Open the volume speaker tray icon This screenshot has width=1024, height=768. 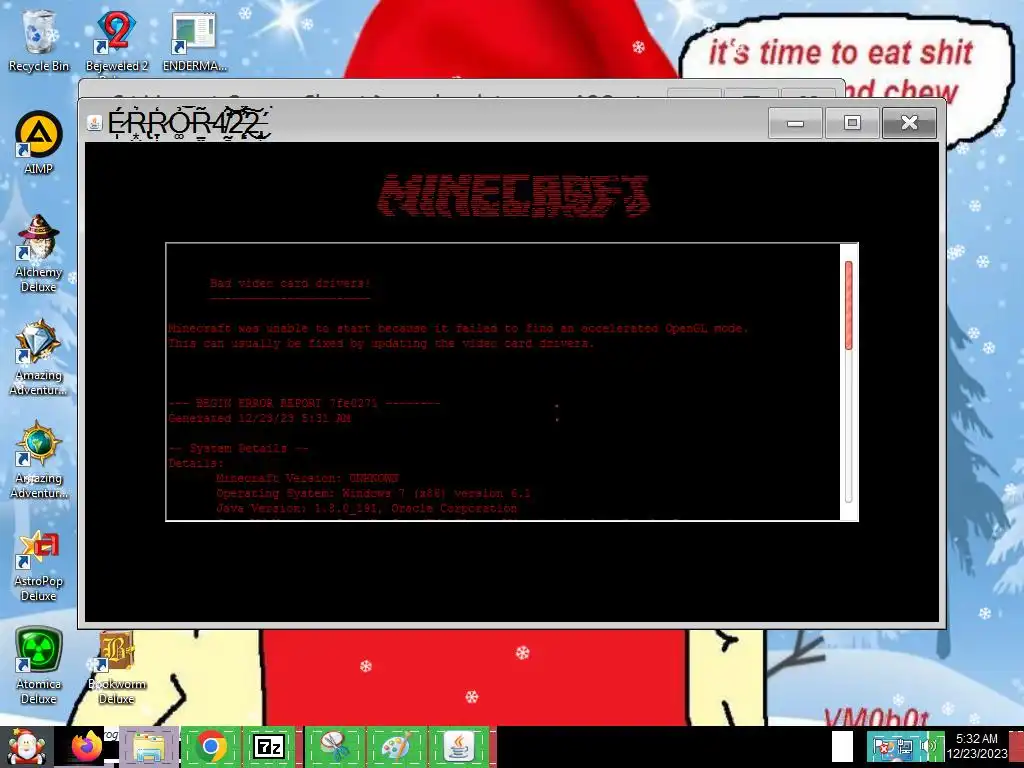pos(929,747)
